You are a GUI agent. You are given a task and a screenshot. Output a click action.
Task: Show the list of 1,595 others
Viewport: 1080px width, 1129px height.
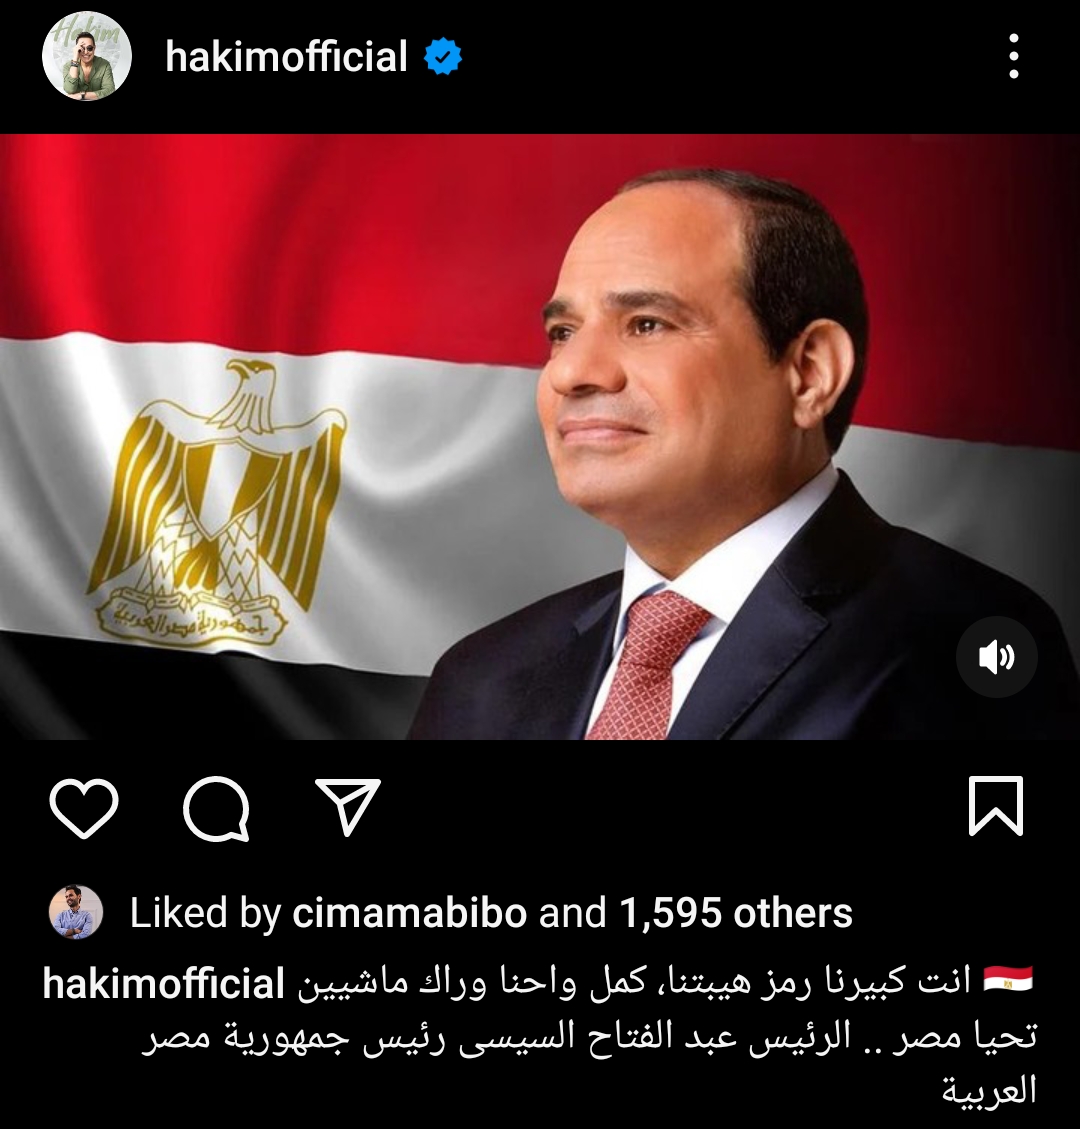pyautogui.click(x=735, y=913)
